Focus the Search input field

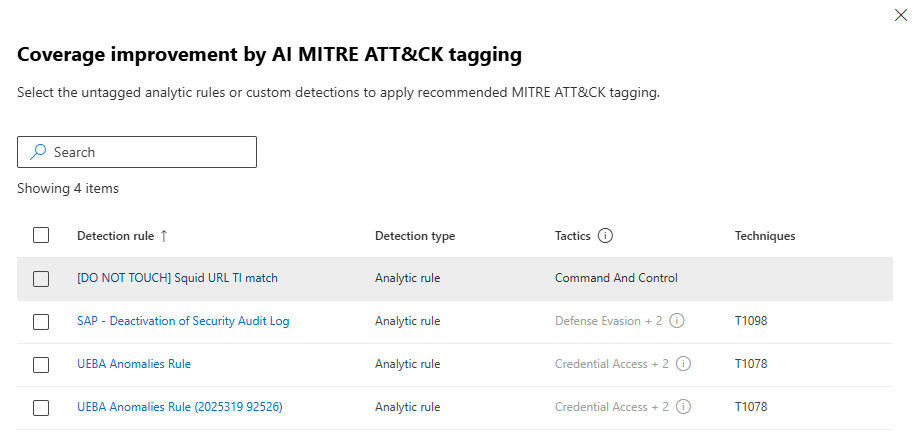[x=137, y=152]
